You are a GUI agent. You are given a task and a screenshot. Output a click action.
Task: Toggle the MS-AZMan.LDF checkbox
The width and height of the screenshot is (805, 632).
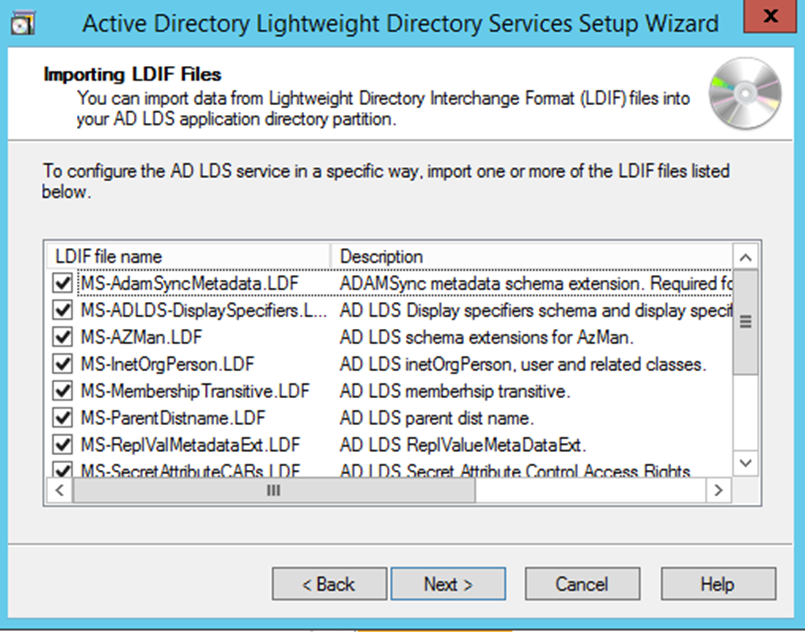pyautogui.click(x=63, y=337)
